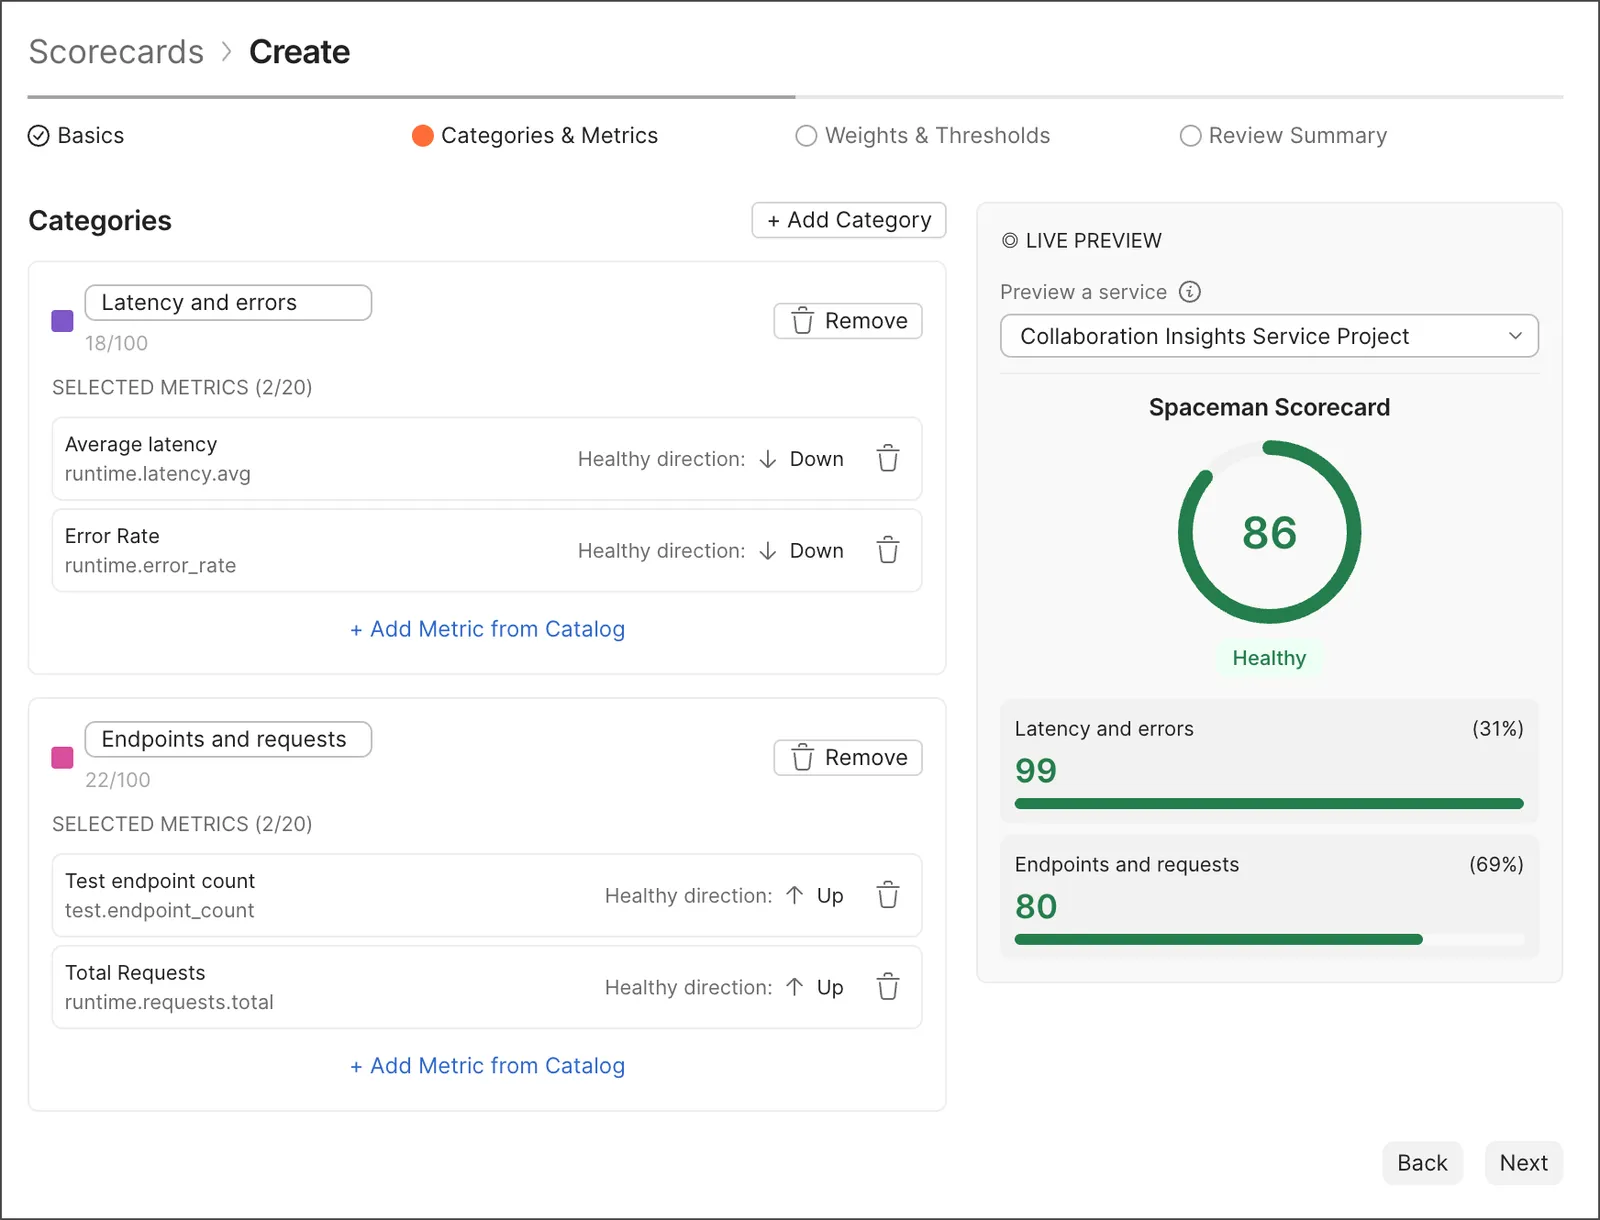The width and height of the screenshot is (1600, 1220).
Task: Delete the Average latency metric
Action: point(888,459)
